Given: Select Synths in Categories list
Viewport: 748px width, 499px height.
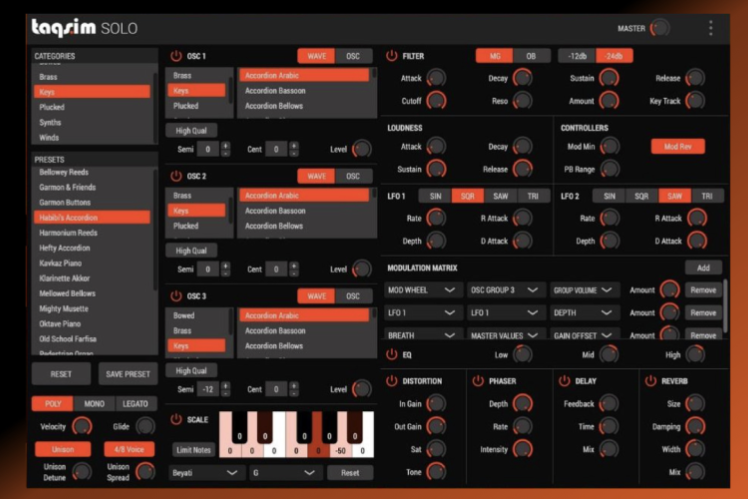Looking at the screenshot, I should 92,122.
